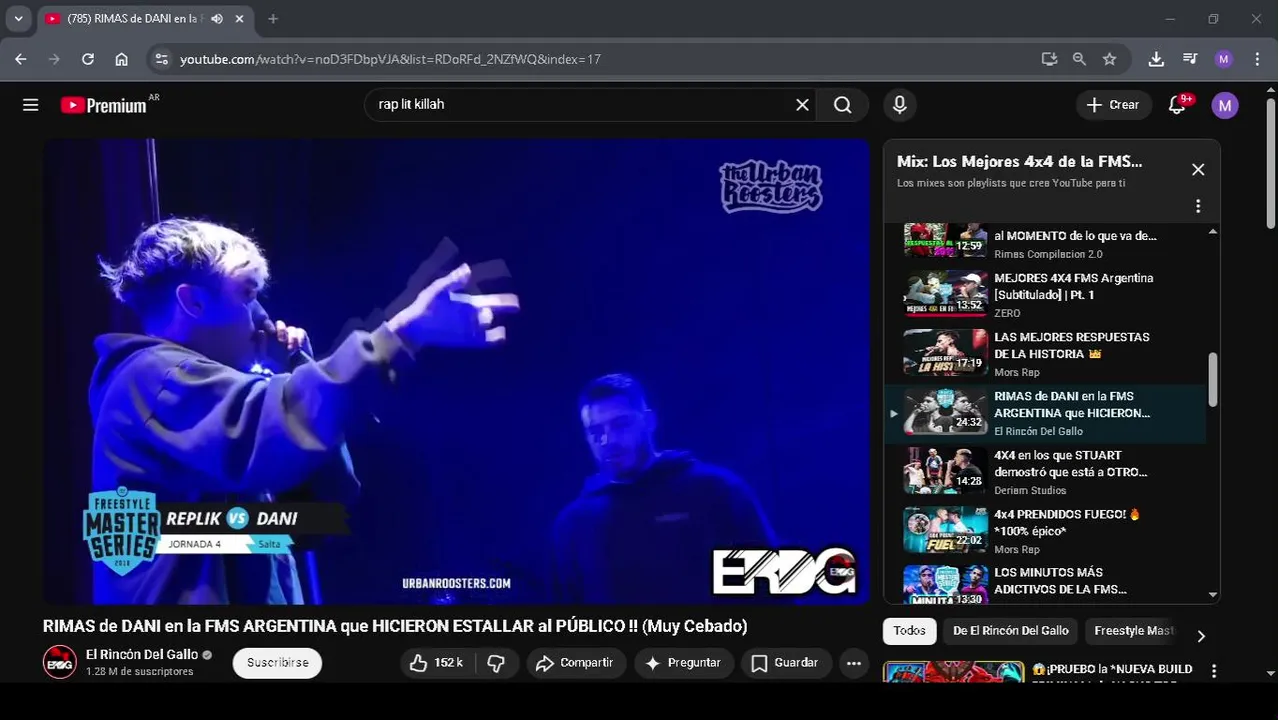Click the main video player
Viewport: 1278px width, 720px height.
click(456, 372)
